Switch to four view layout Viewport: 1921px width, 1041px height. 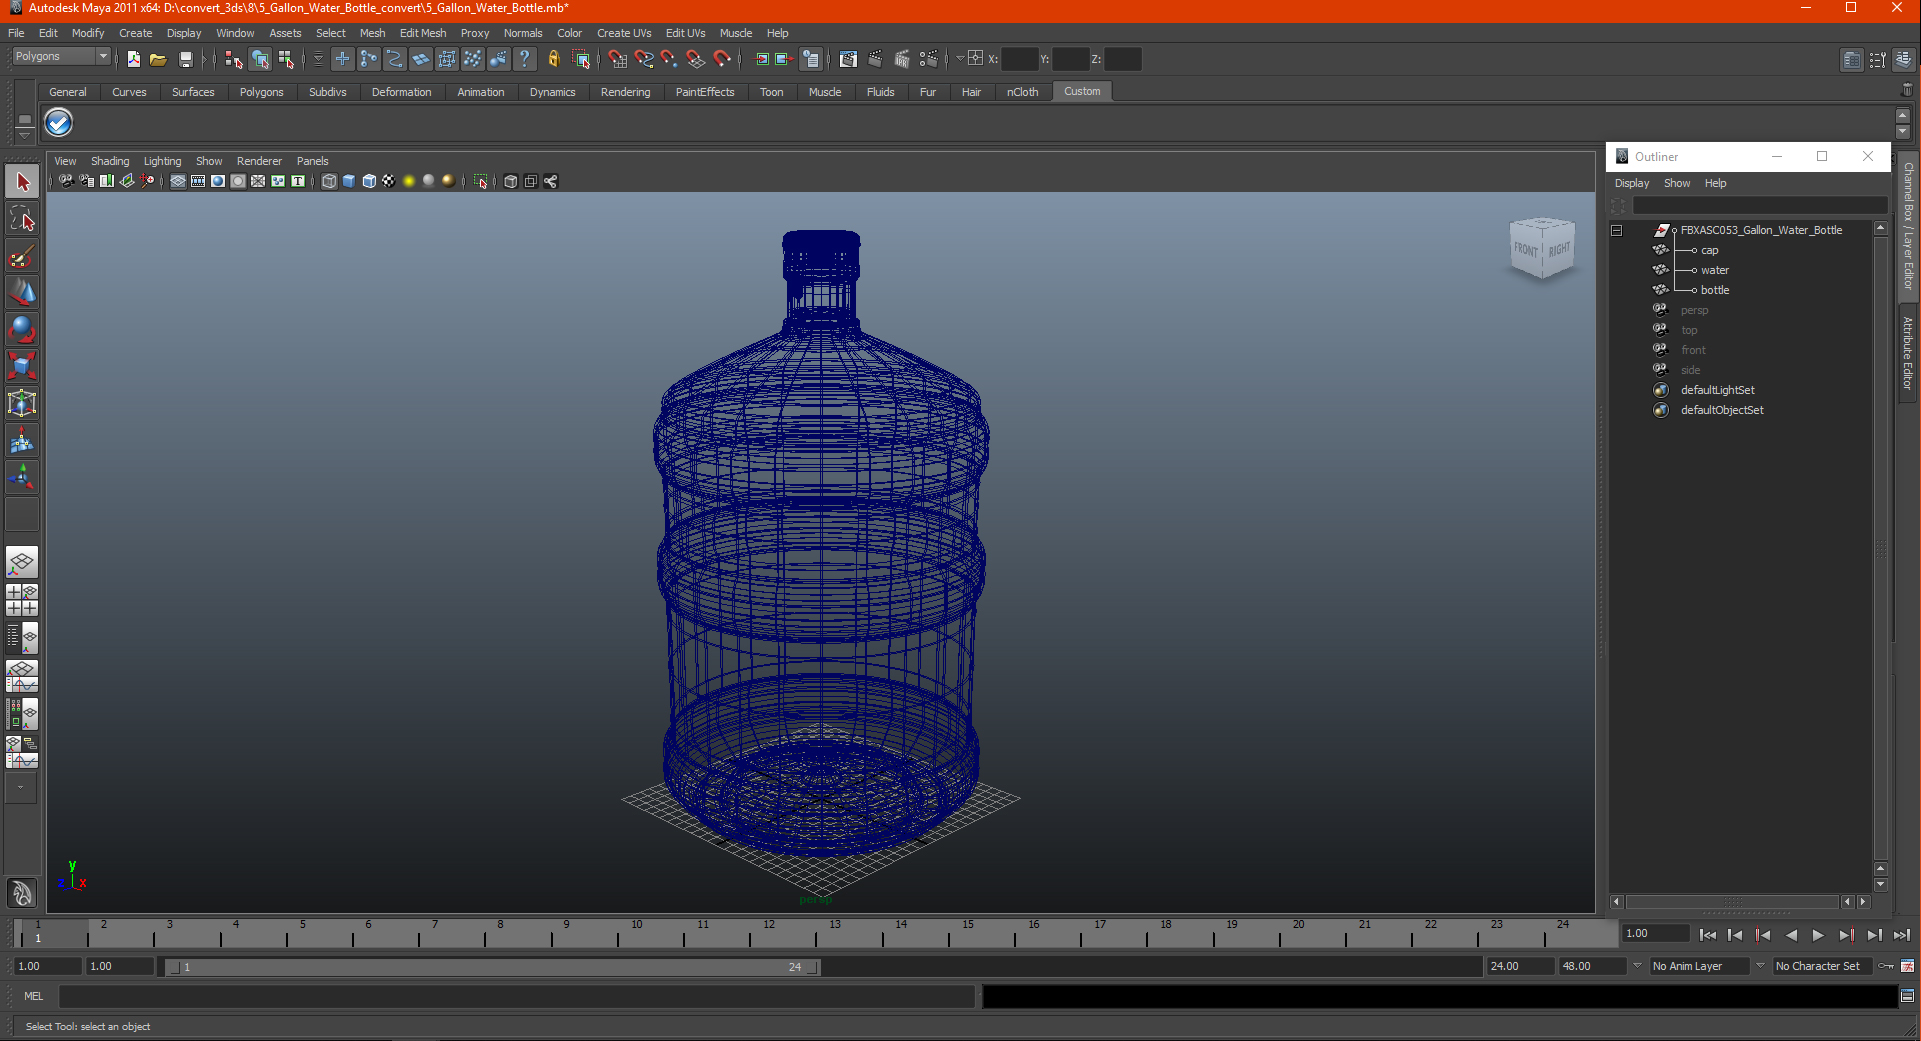pos(22,600)
